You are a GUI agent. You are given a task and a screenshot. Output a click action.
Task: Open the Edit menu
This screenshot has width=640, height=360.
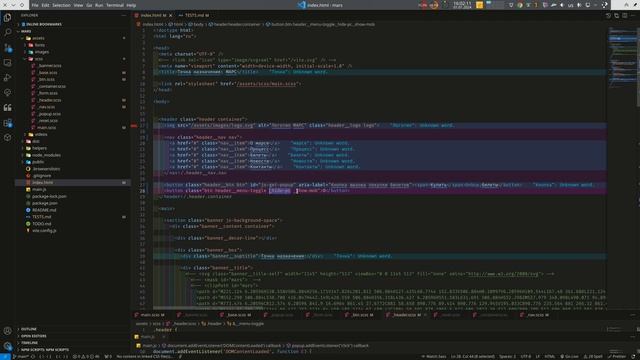(45, 5)
